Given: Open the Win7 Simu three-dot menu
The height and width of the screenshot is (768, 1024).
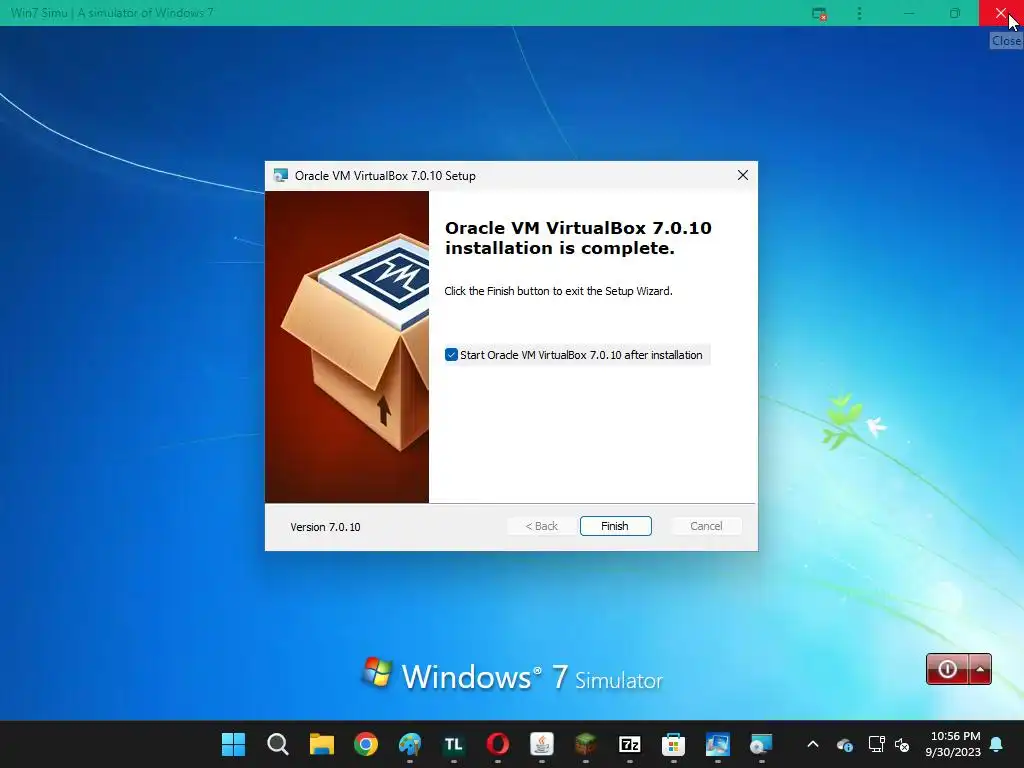Looking at the screenshot, I should coord(859,13).
